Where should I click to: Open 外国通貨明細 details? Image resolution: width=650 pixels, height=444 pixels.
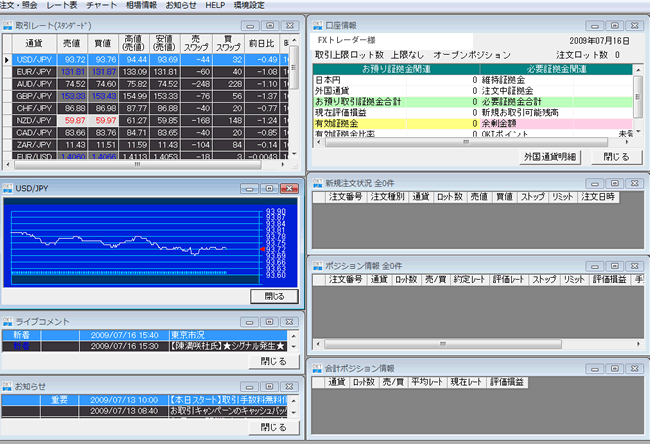(550, 157)
